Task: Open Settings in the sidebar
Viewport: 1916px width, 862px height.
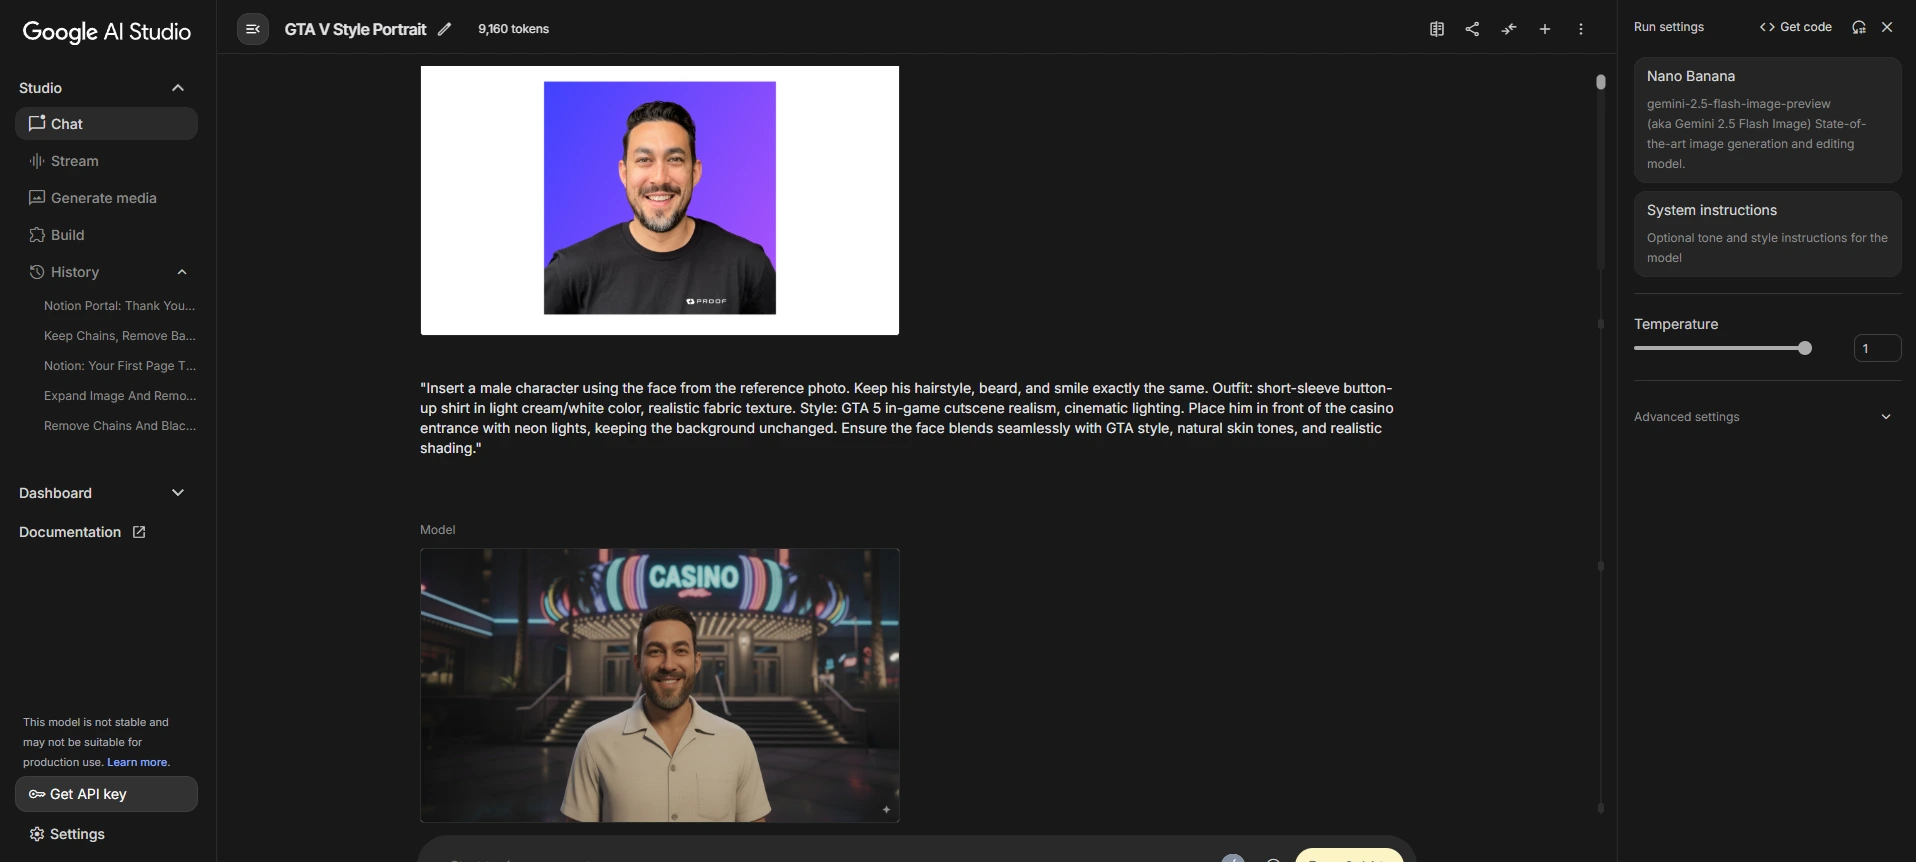Action: [x=67, y=834]
